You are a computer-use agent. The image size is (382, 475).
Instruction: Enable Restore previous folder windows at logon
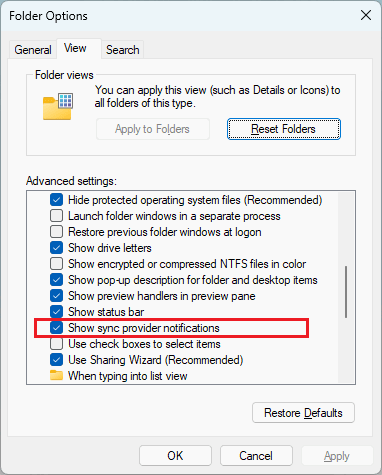click(x=56, y=232)
